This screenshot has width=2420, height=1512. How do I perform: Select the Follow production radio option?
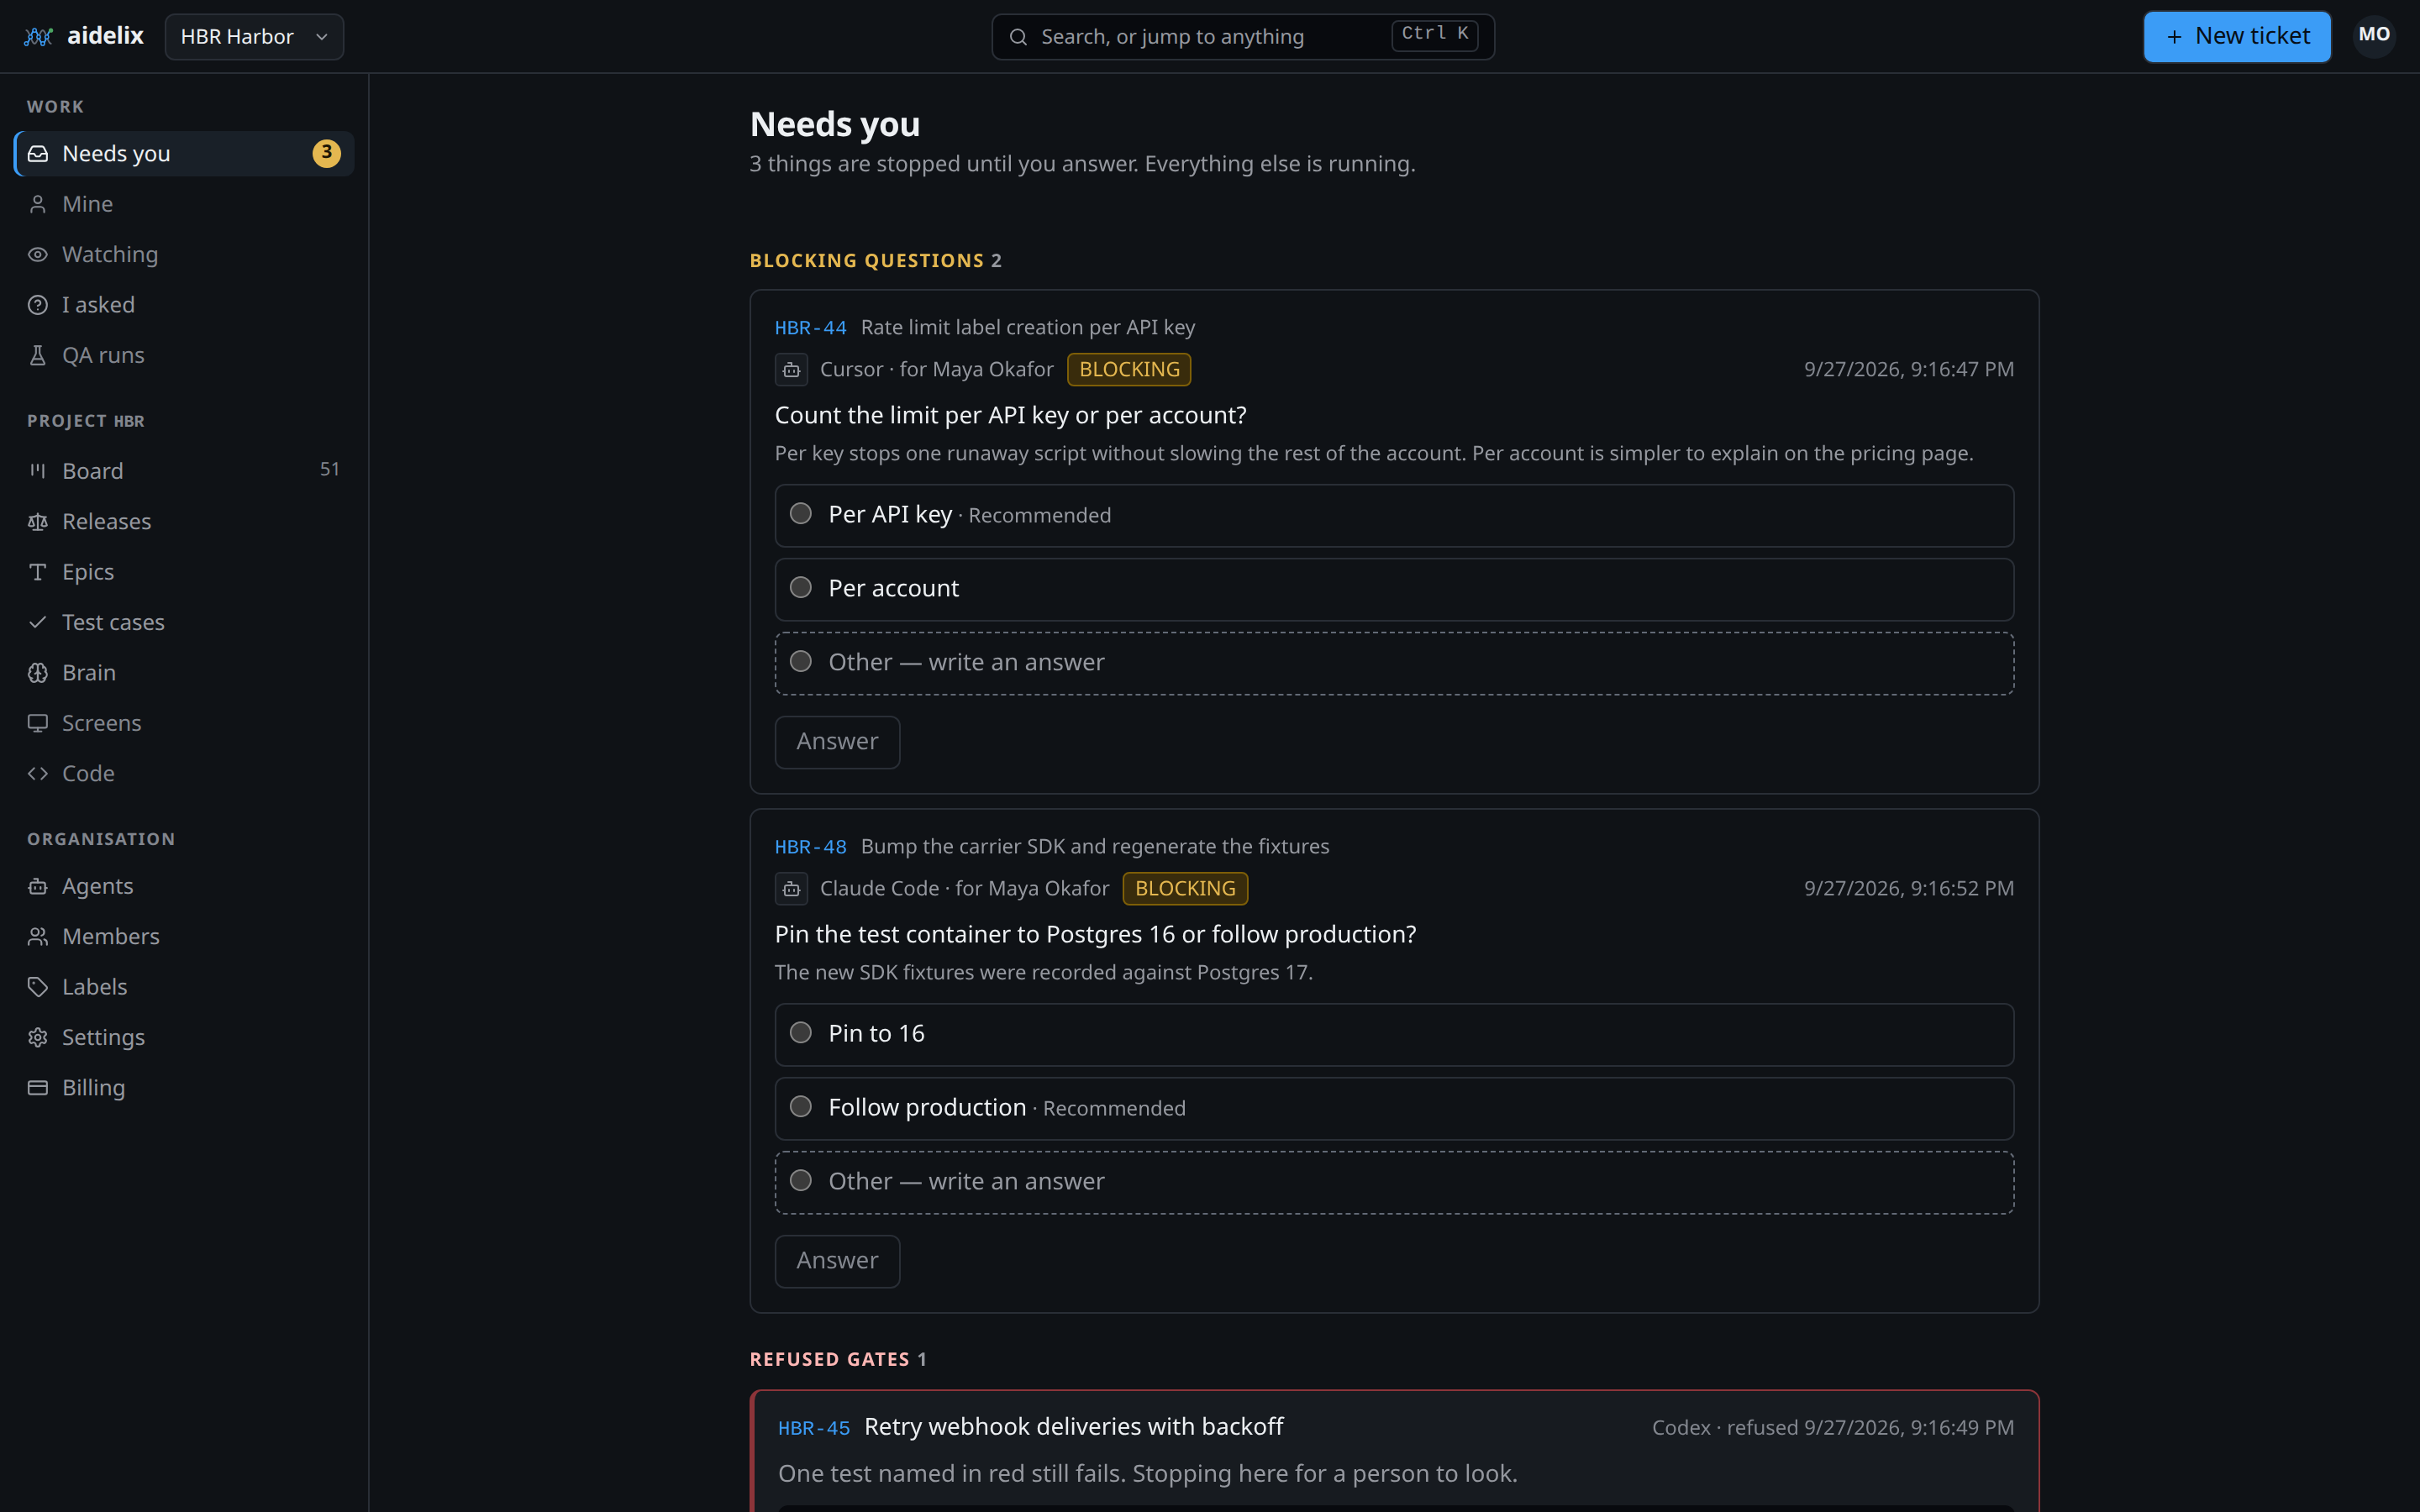(1394, 1109)
